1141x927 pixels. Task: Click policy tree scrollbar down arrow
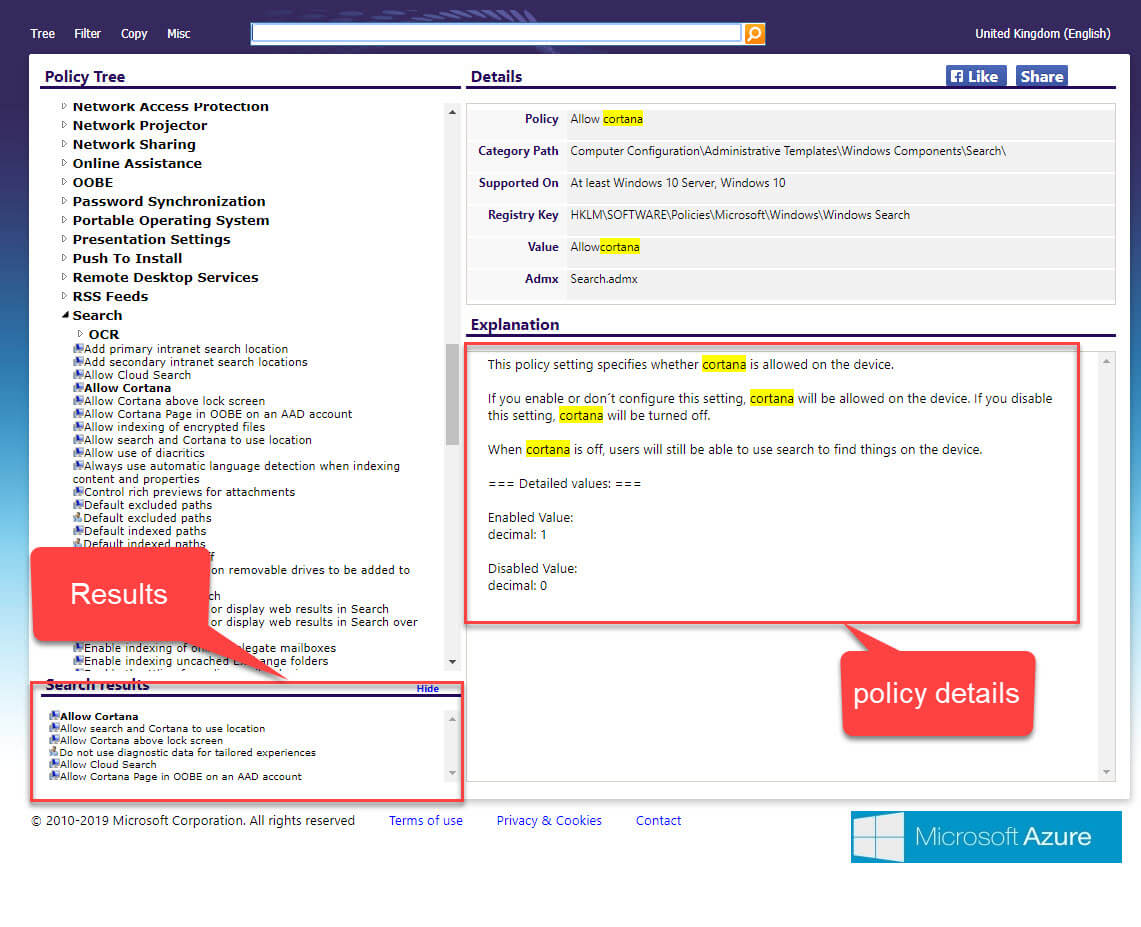click(x=453, y=661)
